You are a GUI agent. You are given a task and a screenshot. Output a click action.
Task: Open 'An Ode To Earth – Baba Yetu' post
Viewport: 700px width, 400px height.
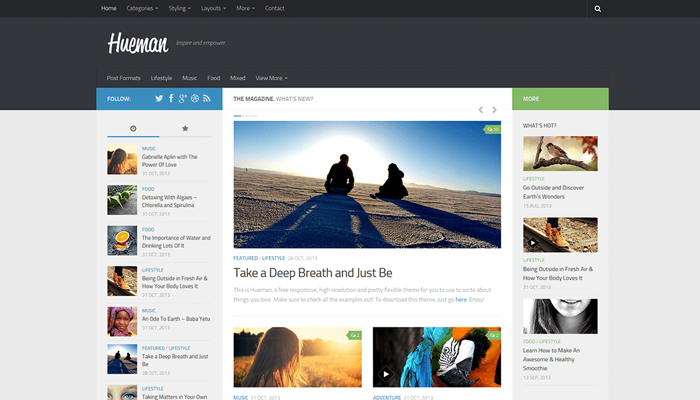176,319
